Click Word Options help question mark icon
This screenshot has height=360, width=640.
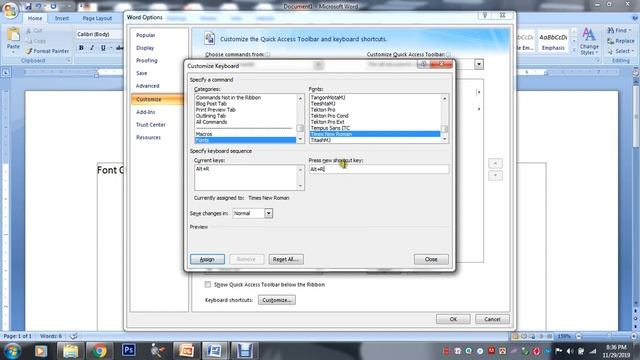click(x=485, y=16)
